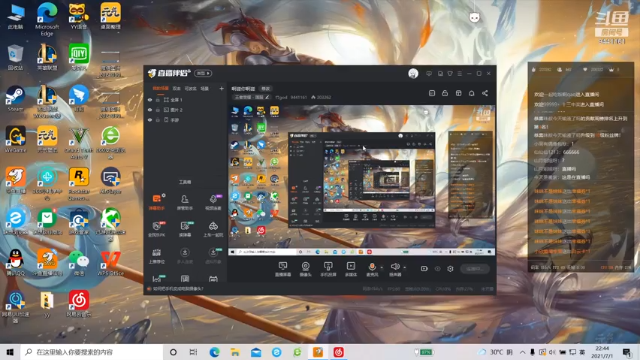640x360 pixels.
Task: Open the settings gear in the bottom bar
Action: click(450, 269)
